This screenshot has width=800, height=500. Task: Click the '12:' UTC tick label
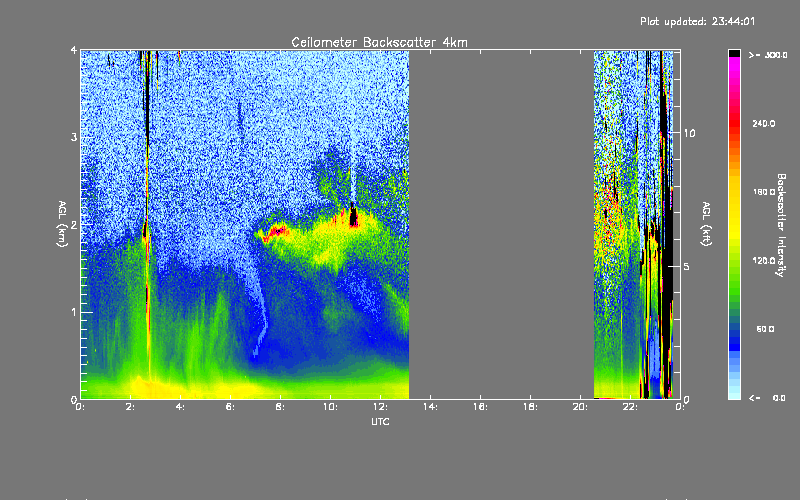coord(380,407)
